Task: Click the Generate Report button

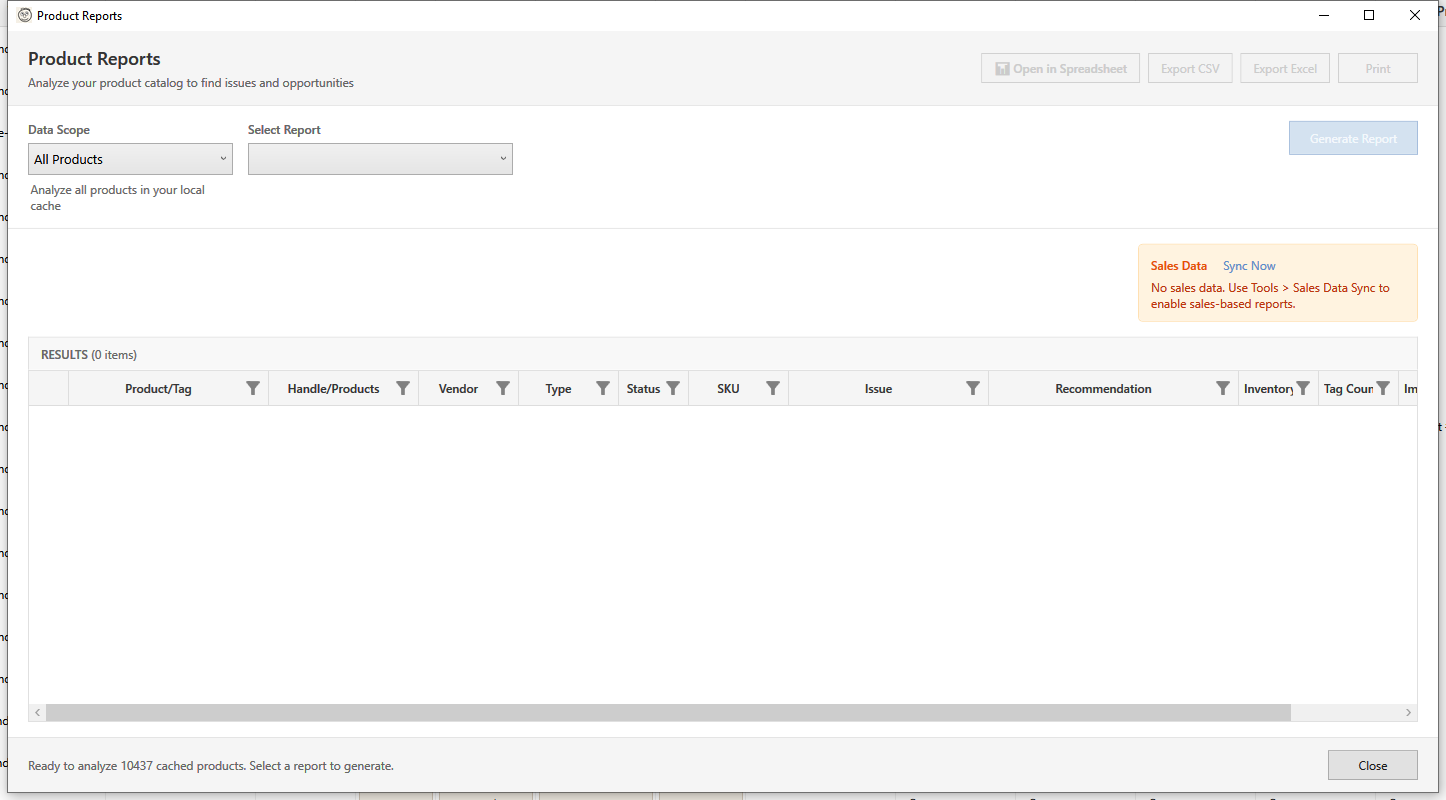Action: tap(1353, 138)
